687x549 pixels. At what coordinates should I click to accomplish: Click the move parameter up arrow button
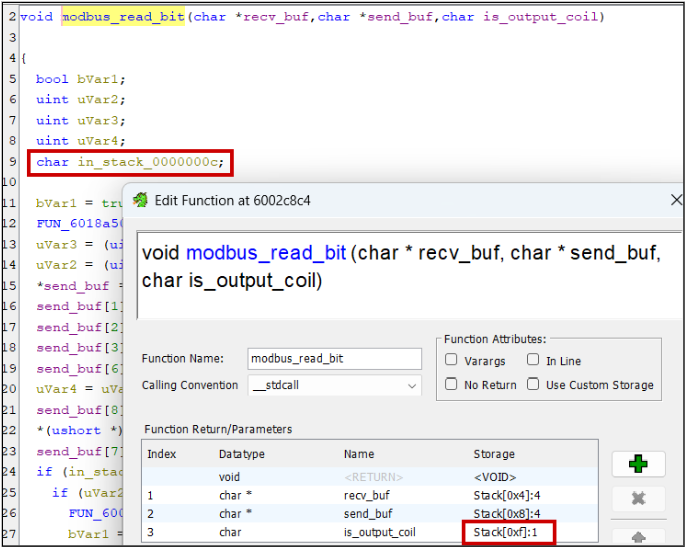(638, 534)
